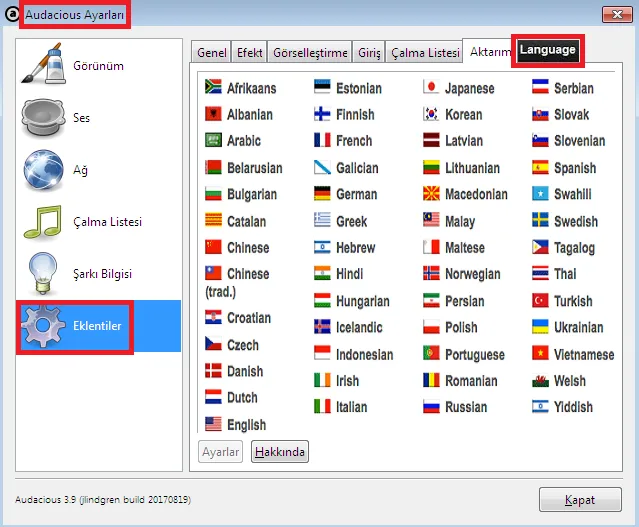Click the Hakkında button
Screen dimensions: 639x527
[280, 452]
